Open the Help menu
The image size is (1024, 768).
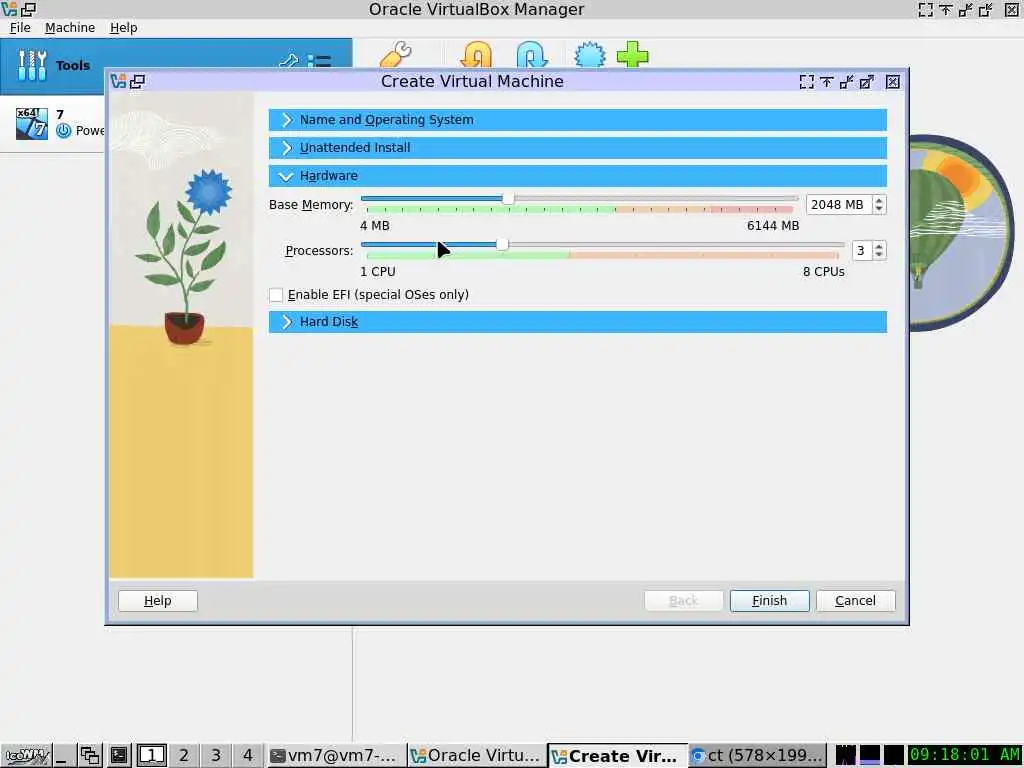(x=123, y=27)
